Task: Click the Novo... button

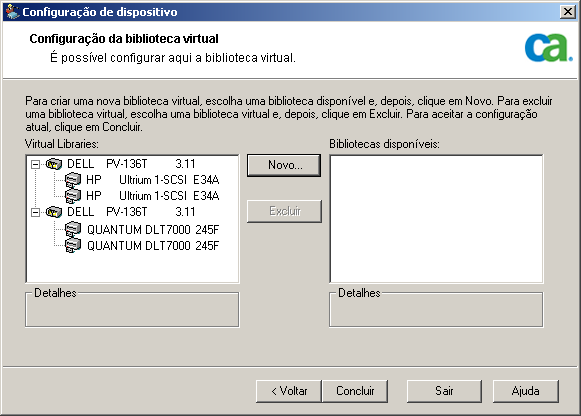Action: pyautogui.click(x=284, y=165)
